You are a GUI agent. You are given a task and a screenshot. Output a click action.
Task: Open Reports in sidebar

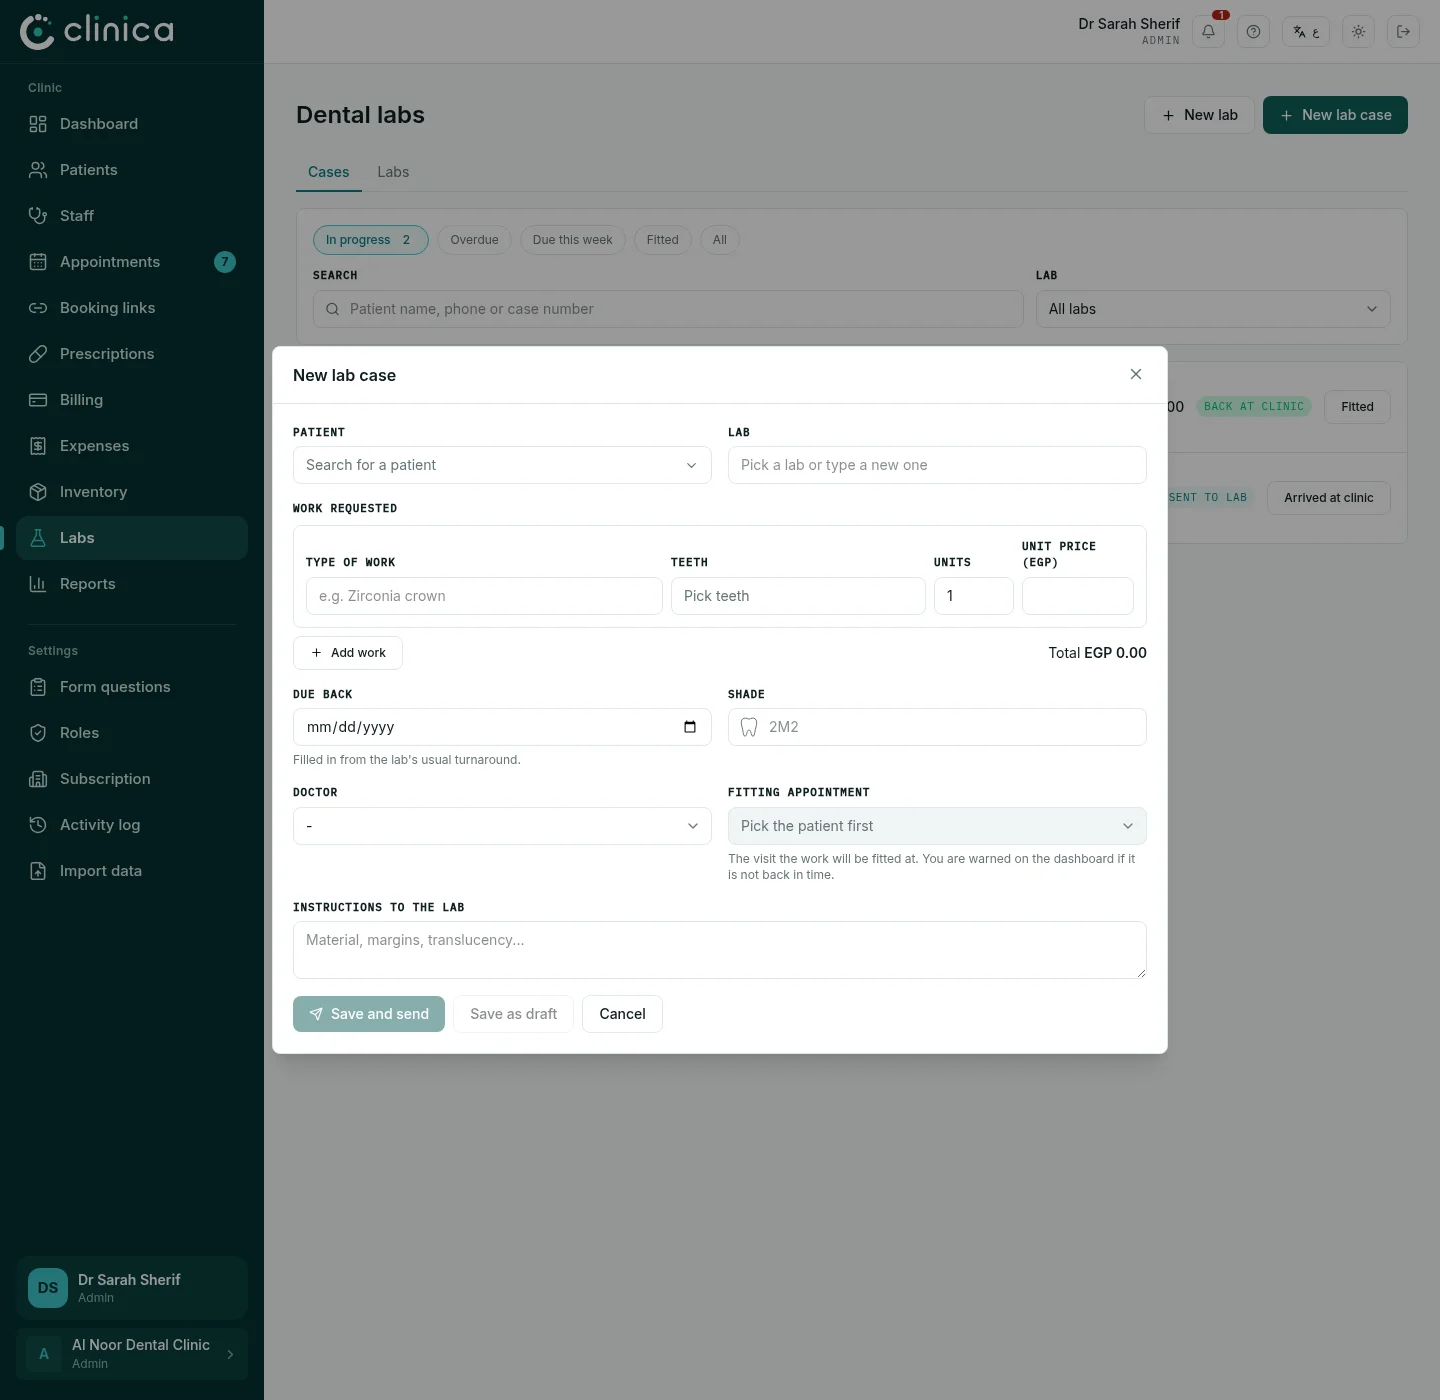coord(132,584)
